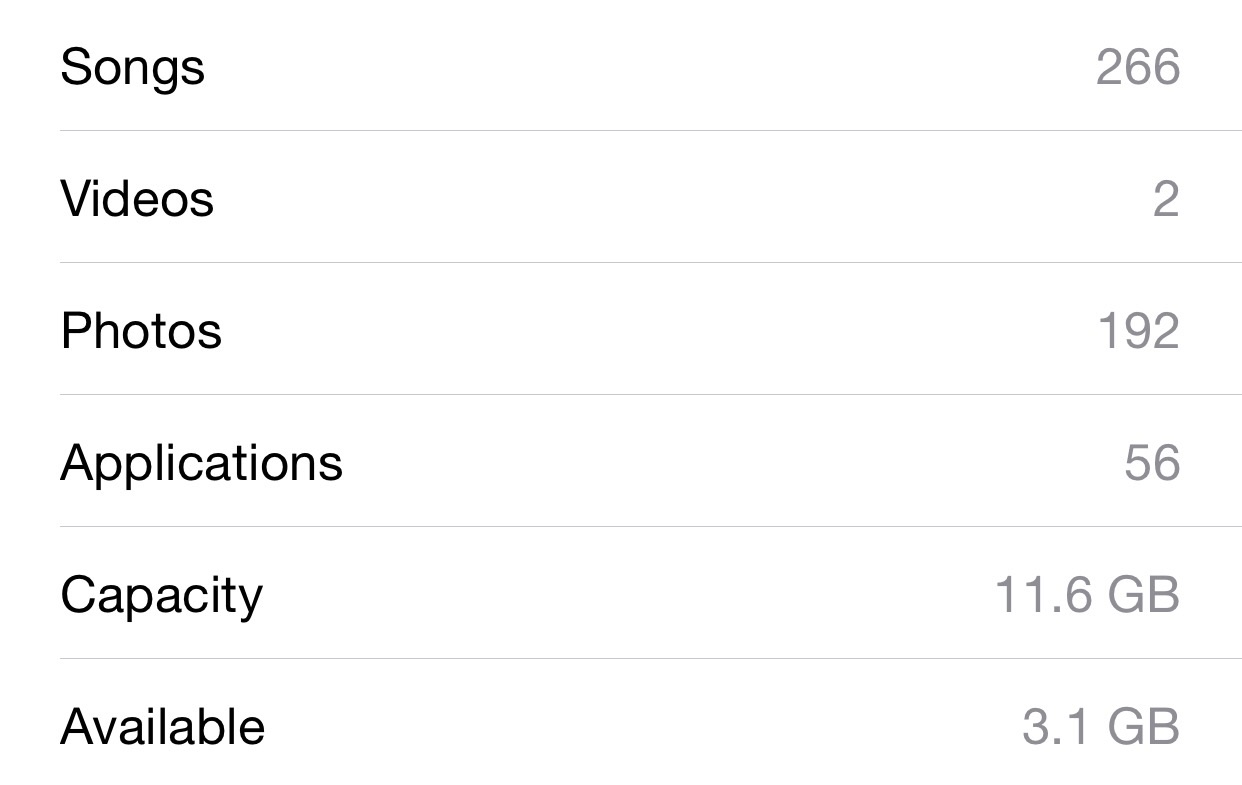Tap the Songs label
The height and width of the screenshot is (785, 1242).
(x=132, y=68)
